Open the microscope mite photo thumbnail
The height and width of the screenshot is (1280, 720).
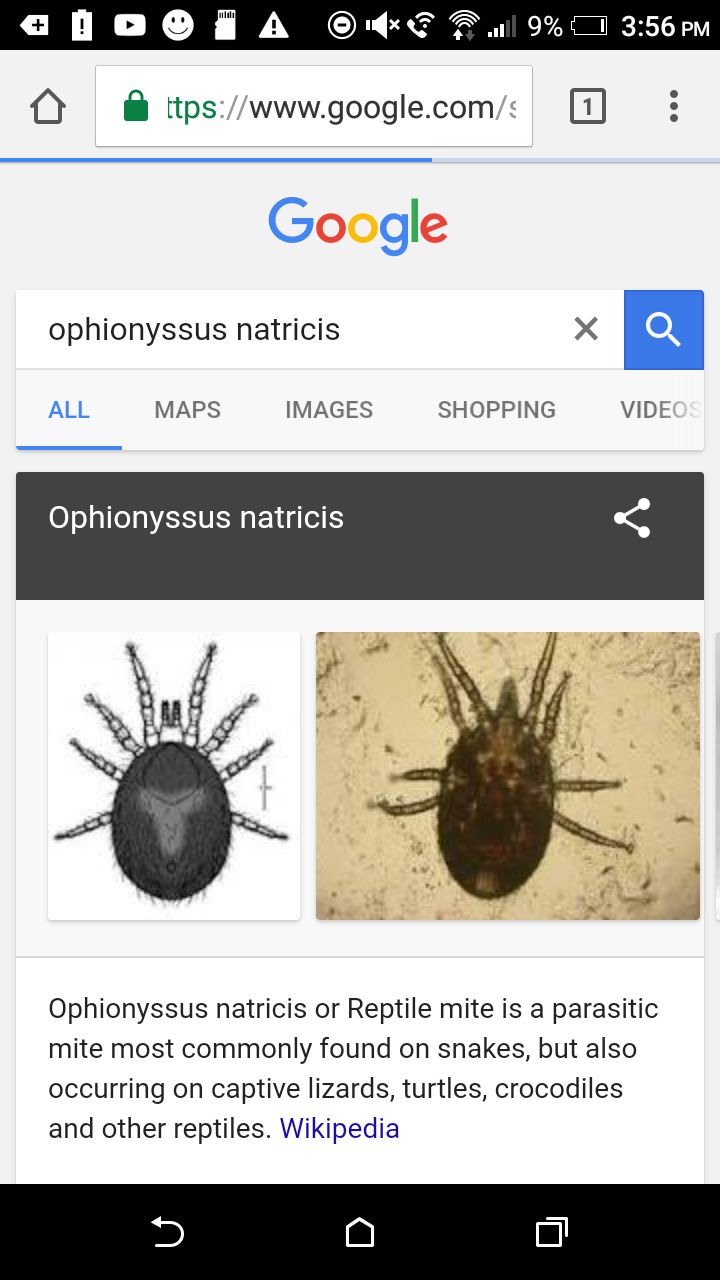(x=508, y=776)
